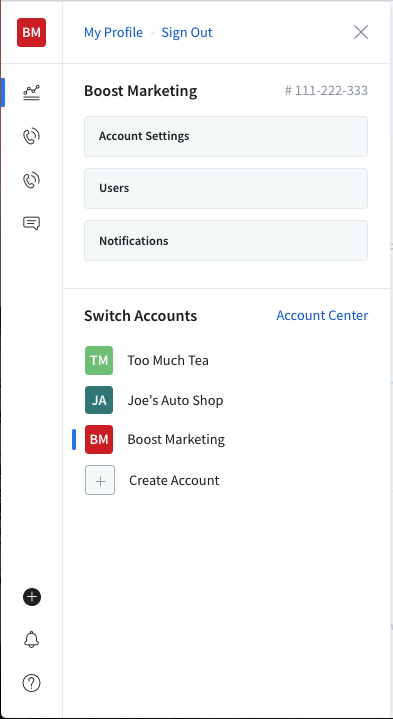Click the red BM account avatar in sidebar
Screen dimensions: 393x719
pyautogui.click(x=31, y=33)
